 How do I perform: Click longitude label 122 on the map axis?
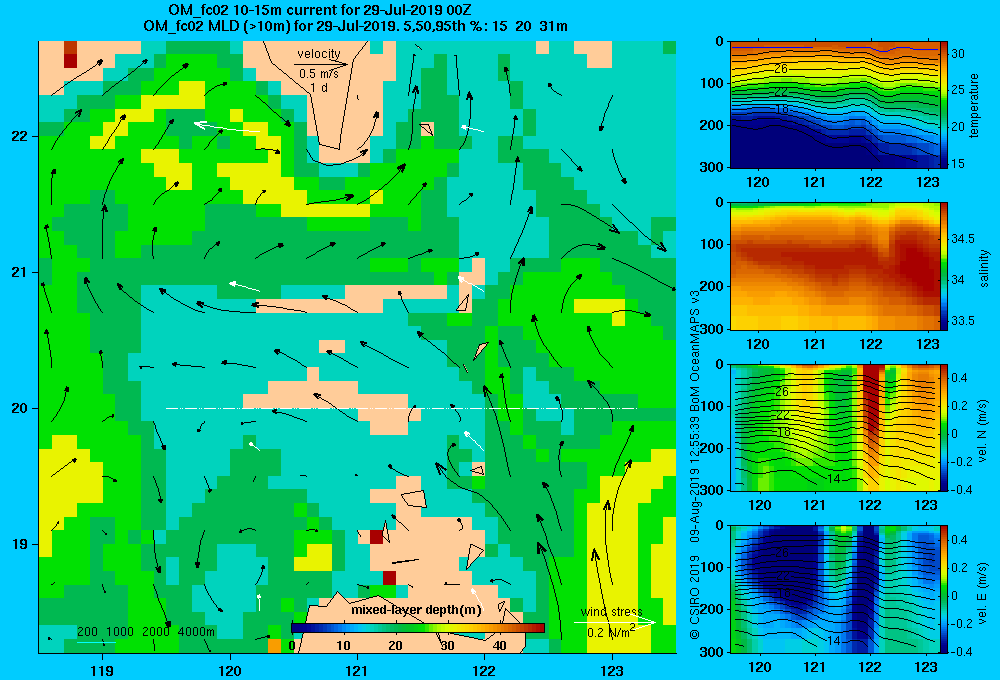[485, 670]
